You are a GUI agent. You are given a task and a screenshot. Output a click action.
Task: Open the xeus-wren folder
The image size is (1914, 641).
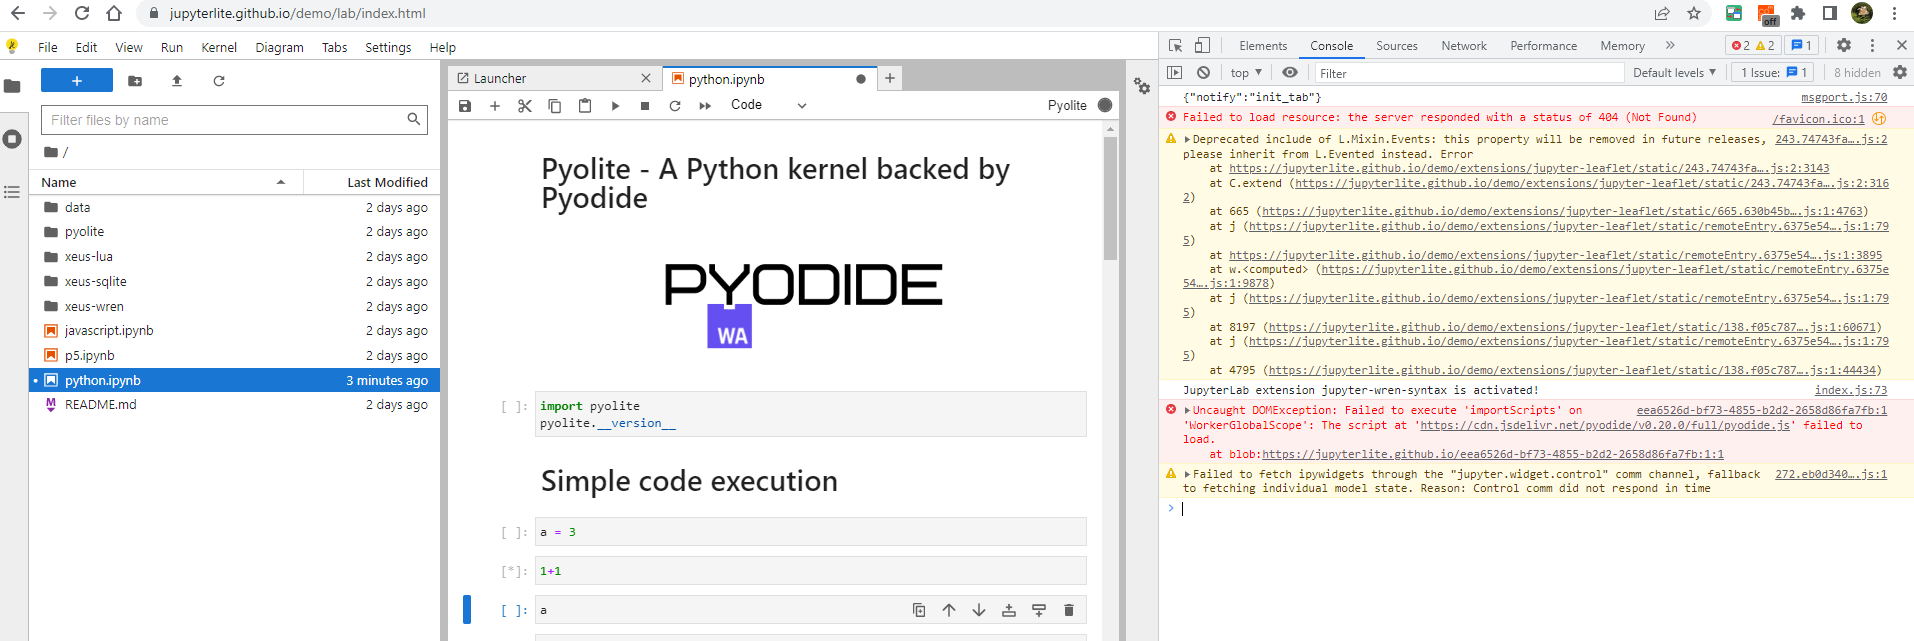(x=234, y=307)
